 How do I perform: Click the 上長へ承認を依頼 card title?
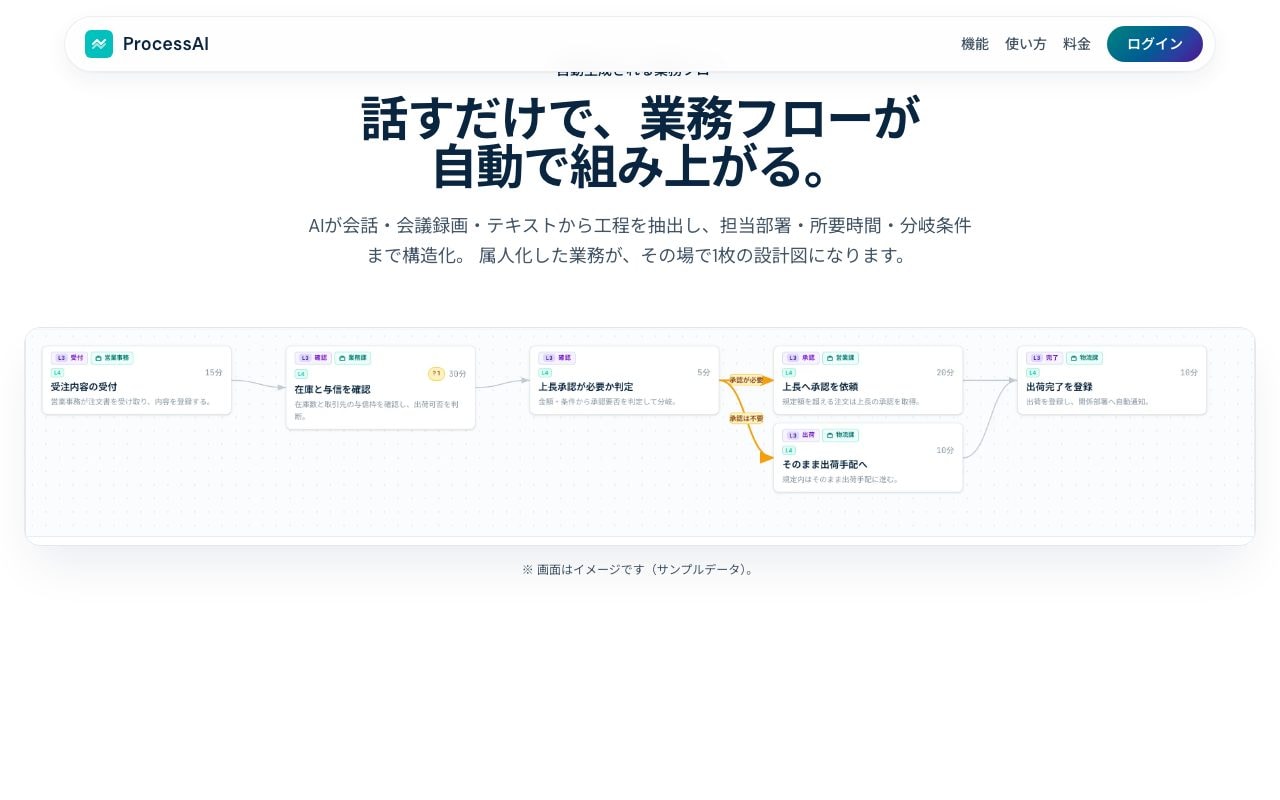coord(820,386)
